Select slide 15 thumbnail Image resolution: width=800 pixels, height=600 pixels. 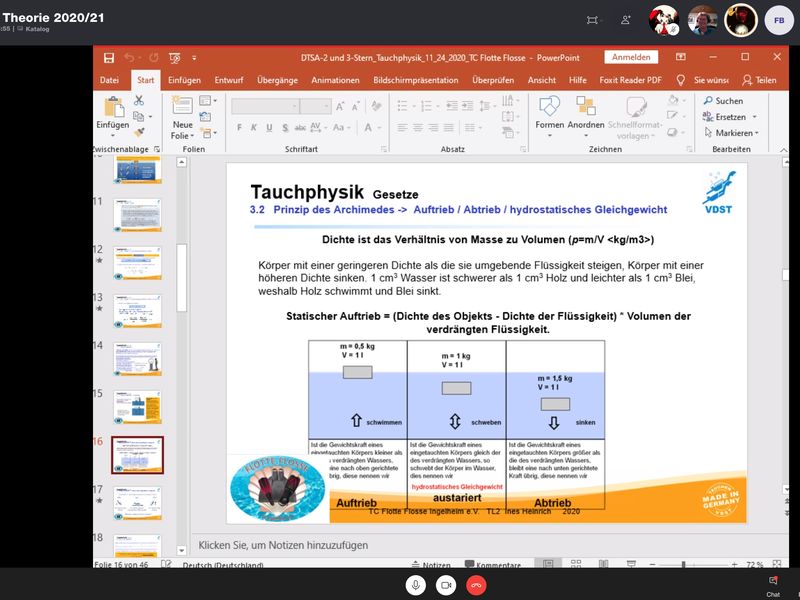[x=138, y=407]
